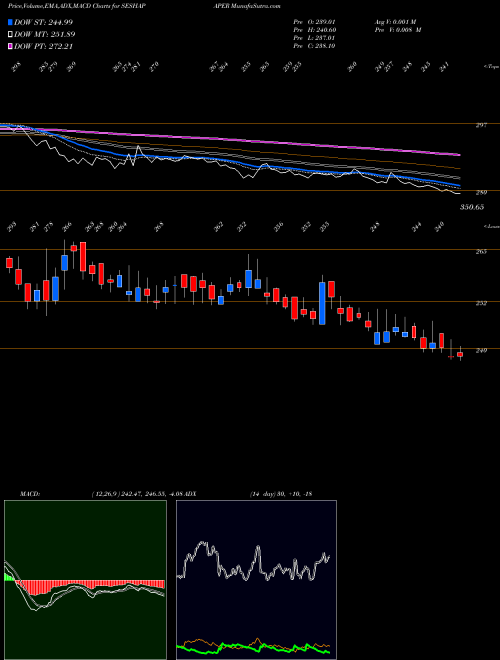Click the '350.65' value below EMA chart
This screenshot has height=660, width=500.
pyautogui.click(x=472, y=207)
